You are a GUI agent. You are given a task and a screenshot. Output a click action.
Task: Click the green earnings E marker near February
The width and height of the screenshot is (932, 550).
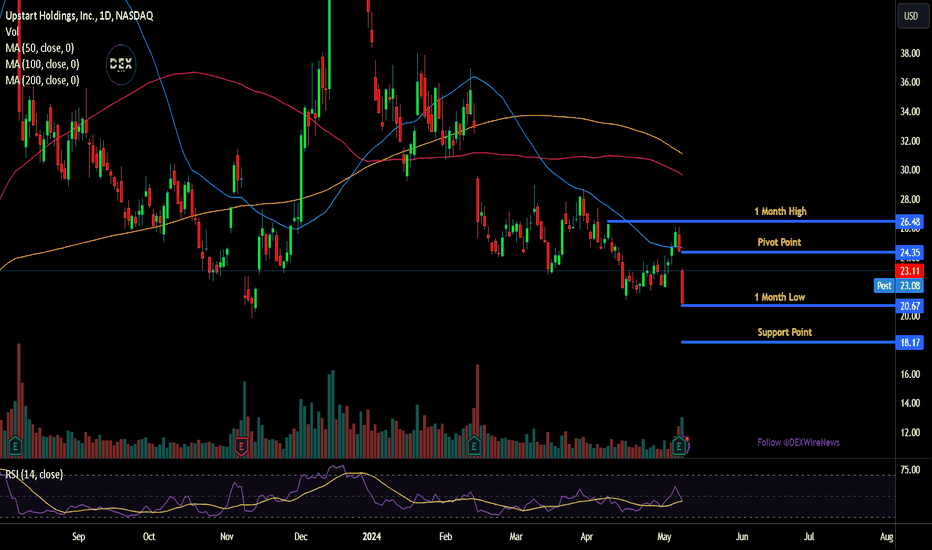point(474,445)
